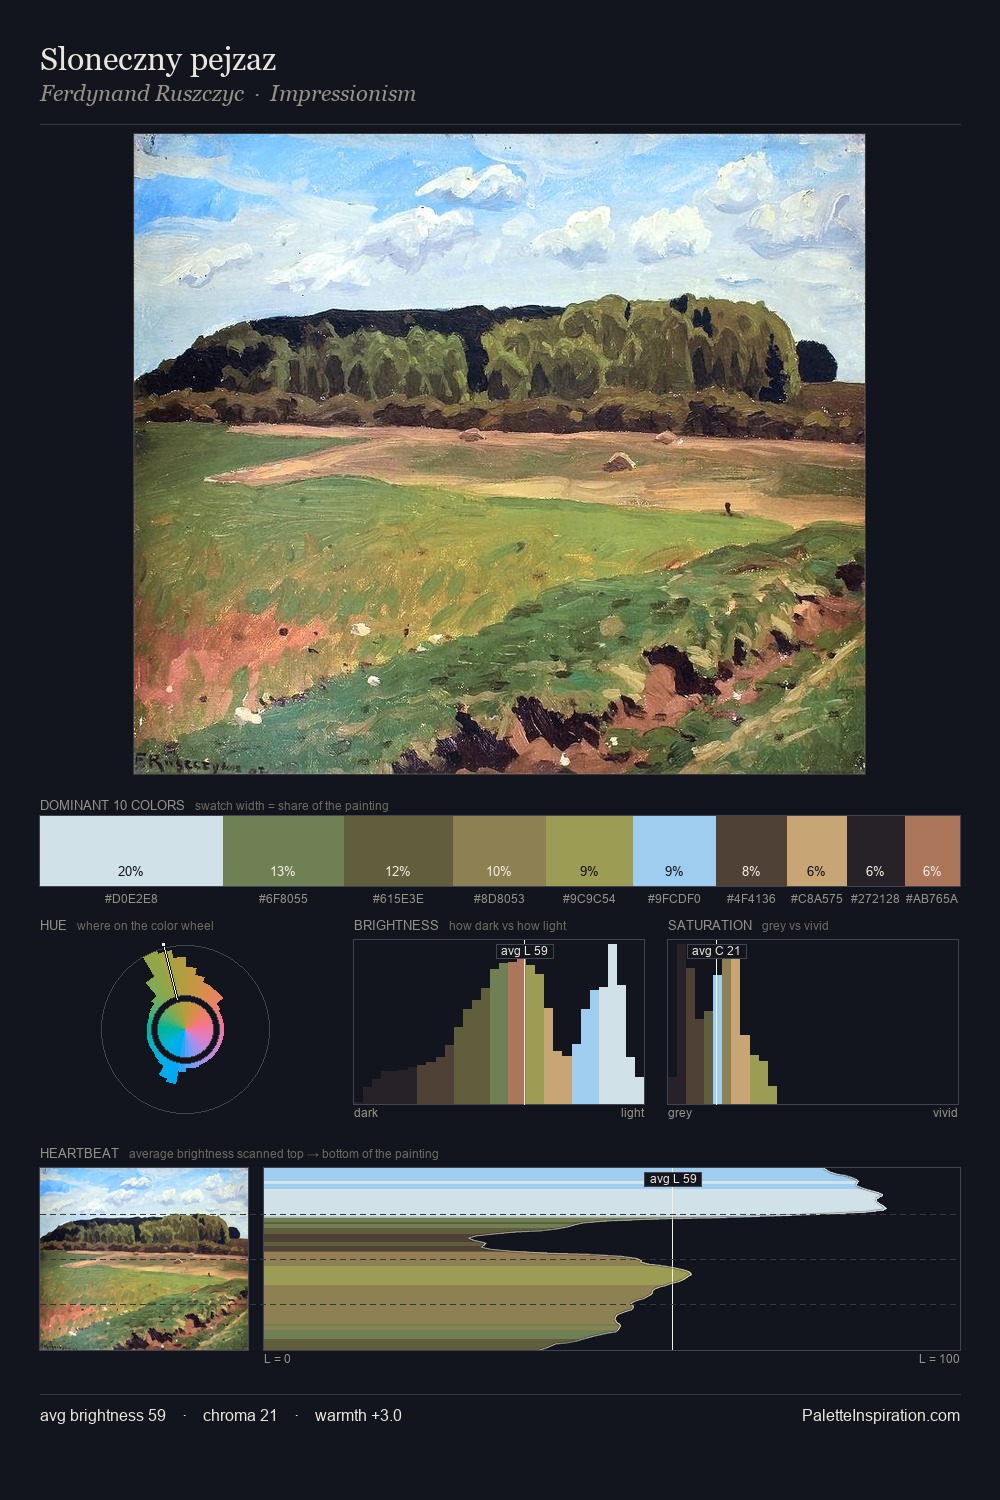
Task: Click the #D0E2E8 light blue-grey swatch
Action: point(131,851)
